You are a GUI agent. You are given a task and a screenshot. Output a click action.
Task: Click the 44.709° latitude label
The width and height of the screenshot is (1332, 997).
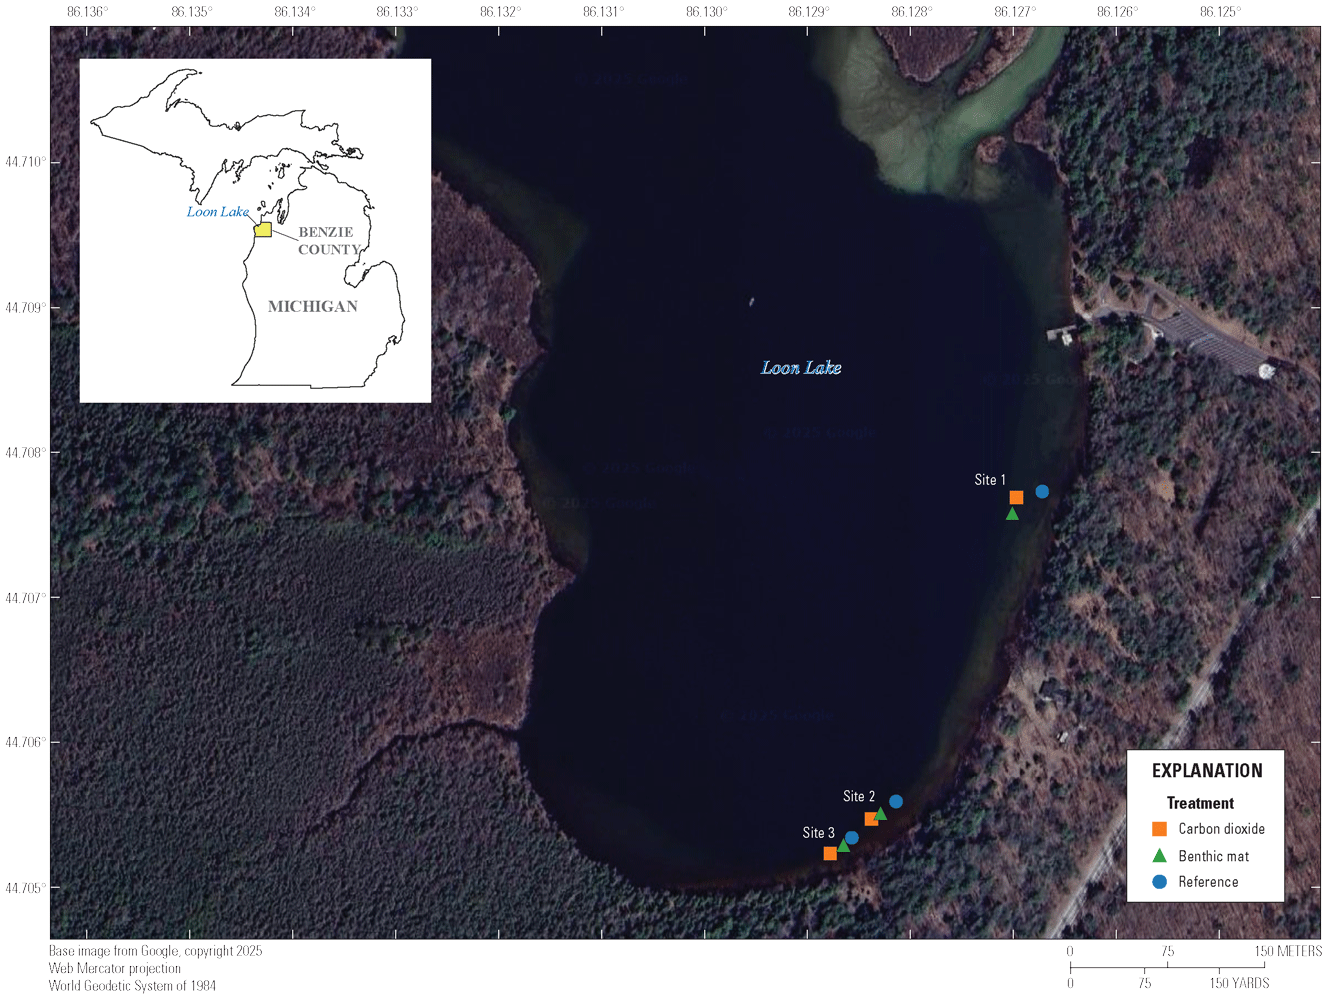click(x=24, y=307)
